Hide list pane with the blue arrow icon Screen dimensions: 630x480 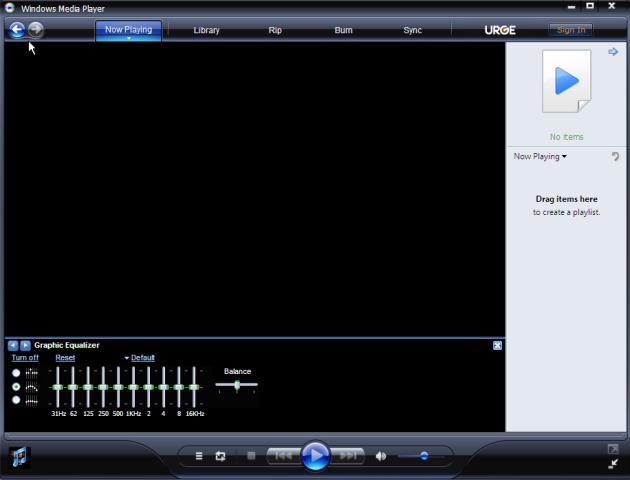point(613,52)
